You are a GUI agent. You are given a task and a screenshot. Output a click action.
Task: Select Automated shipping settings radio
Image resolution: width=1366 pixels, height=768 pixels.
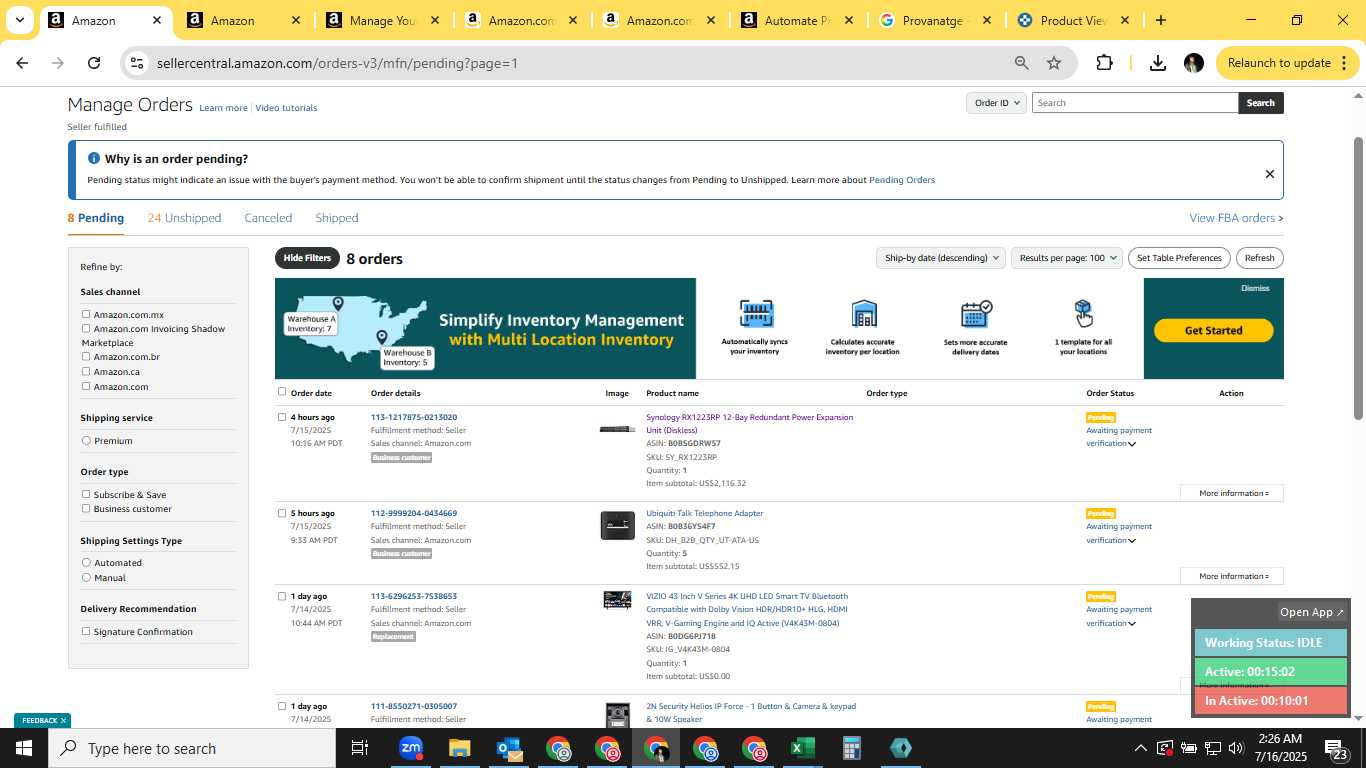(x=86, y=562)
